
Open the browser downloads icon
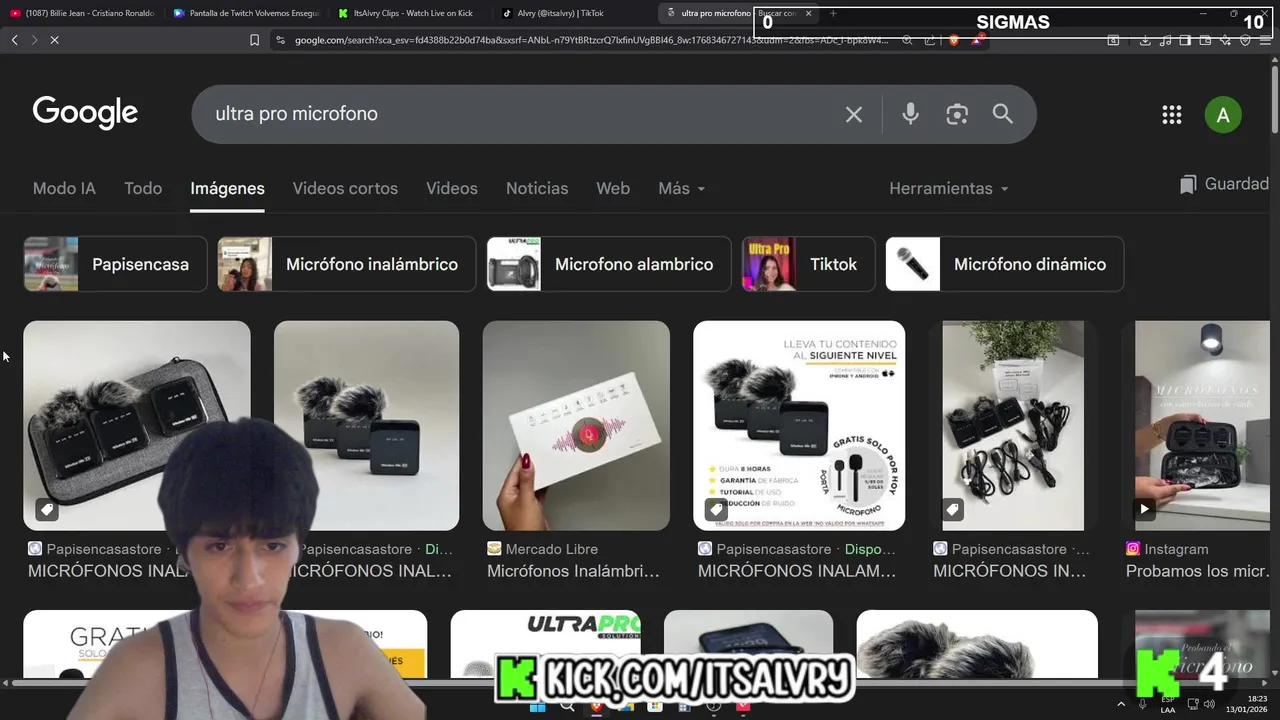tap(1145, 40)
